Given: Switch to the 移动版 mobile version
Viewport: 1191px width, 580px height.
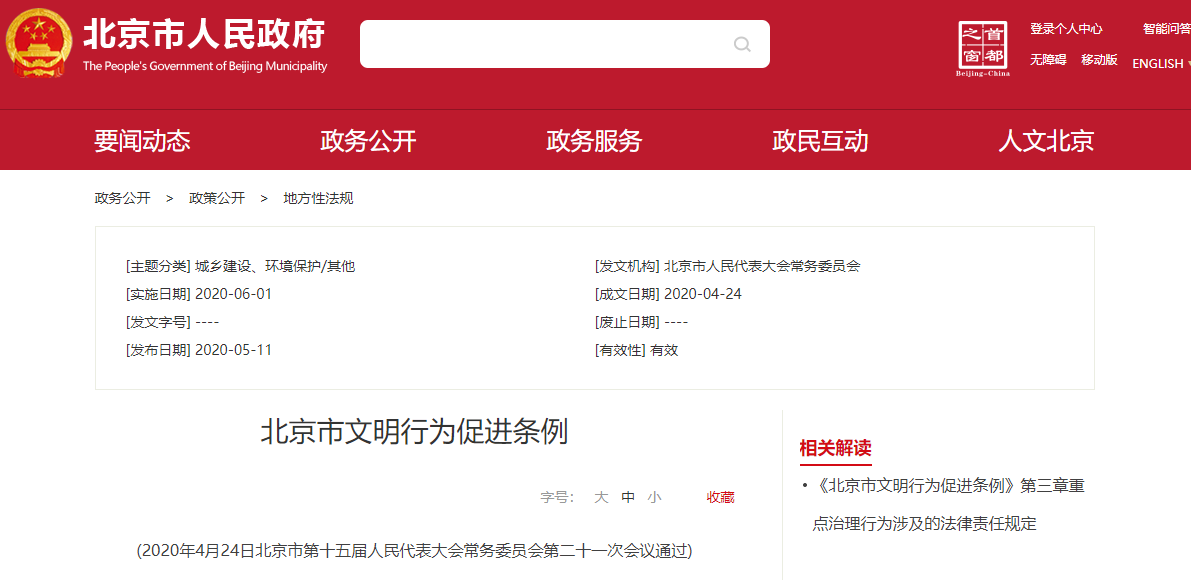Looking at the screenshot, I should (1099, 60).
